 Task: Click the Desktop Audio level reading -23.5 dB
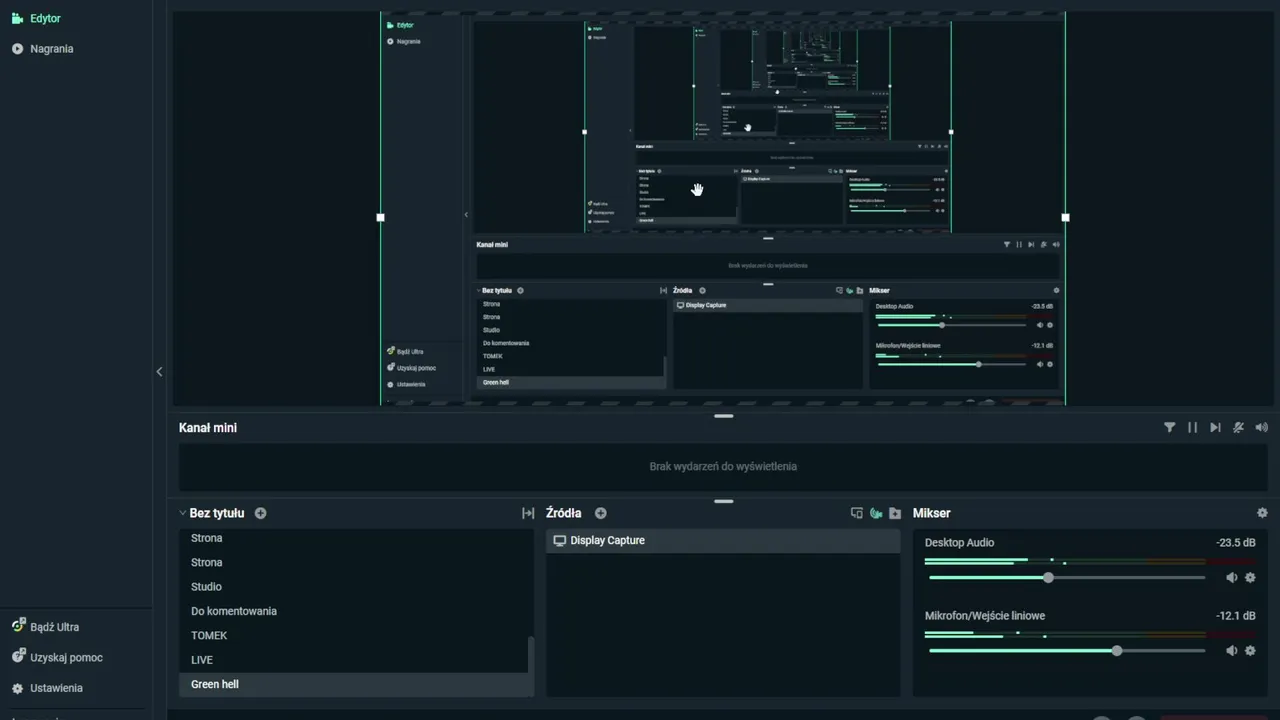click(1235, 543)
